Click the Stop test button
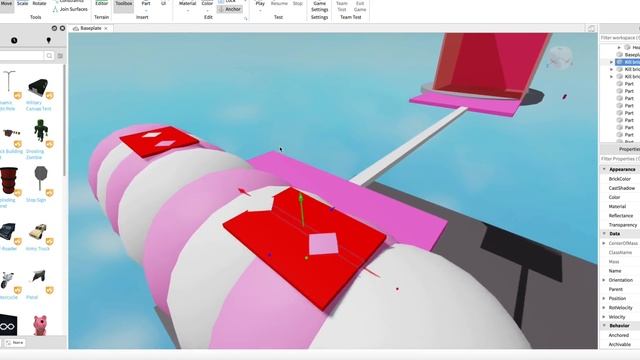 click(x=298, y=4)
